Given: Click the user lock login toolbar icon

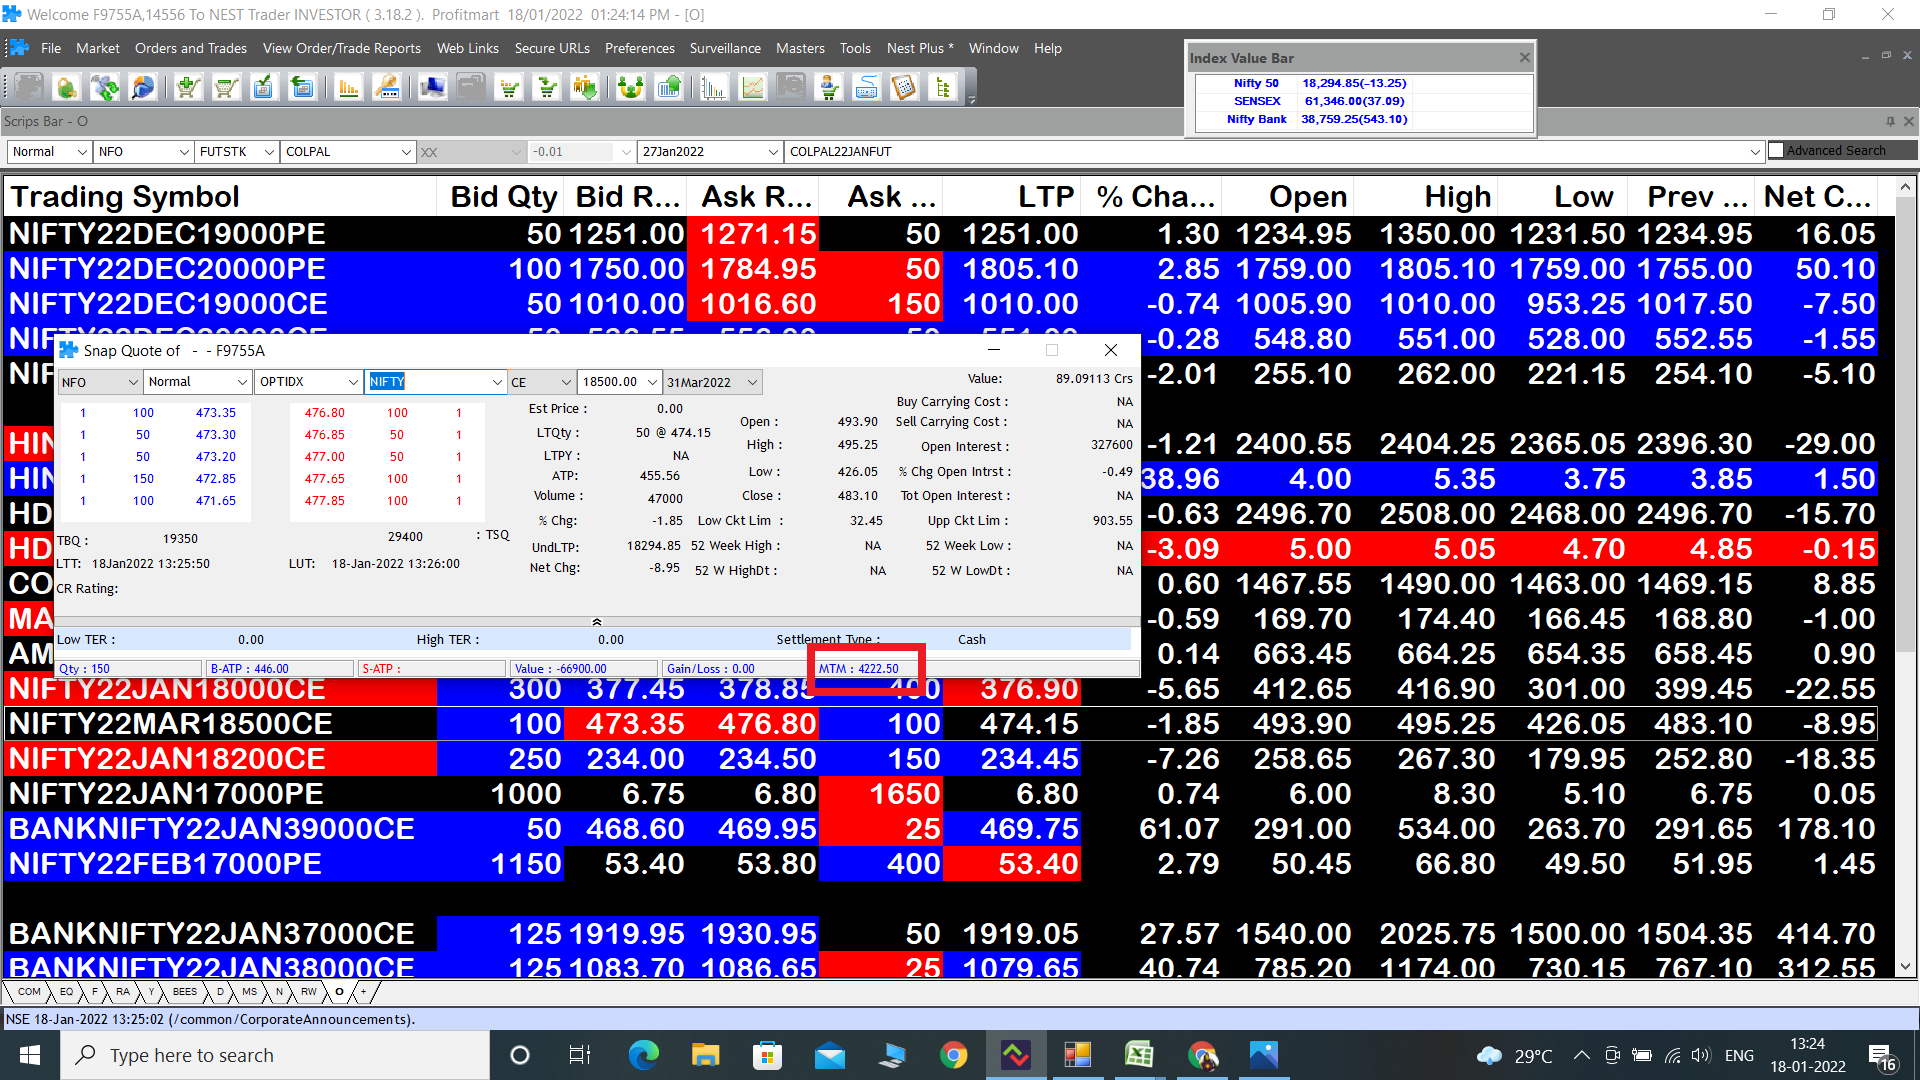Looking at the screenshot, I should 67,88.
